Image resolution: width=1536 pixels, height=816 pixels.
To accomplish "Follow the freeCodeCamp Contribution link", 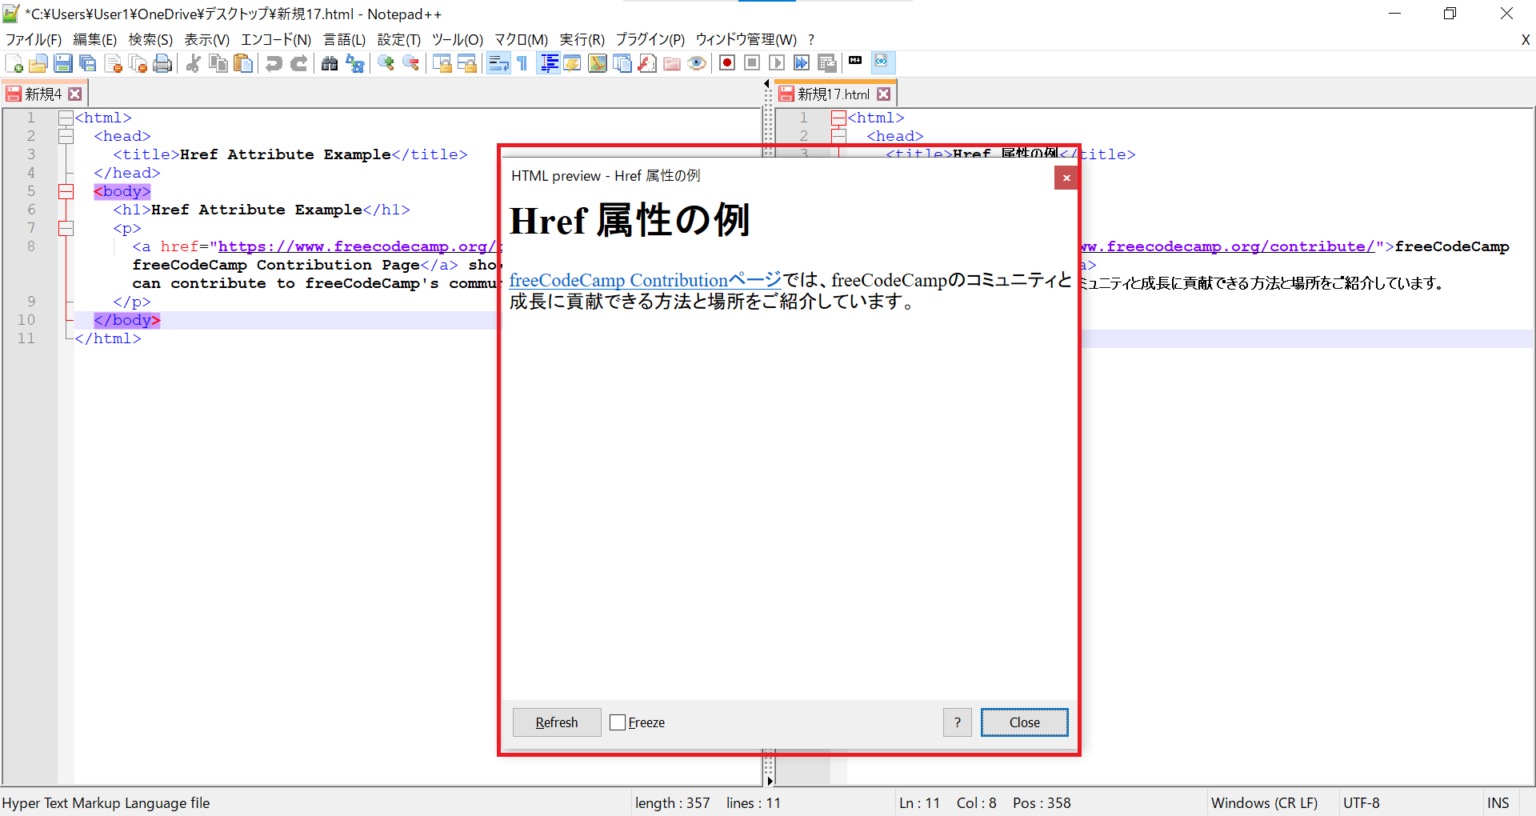I will click(x=644, y=280).
